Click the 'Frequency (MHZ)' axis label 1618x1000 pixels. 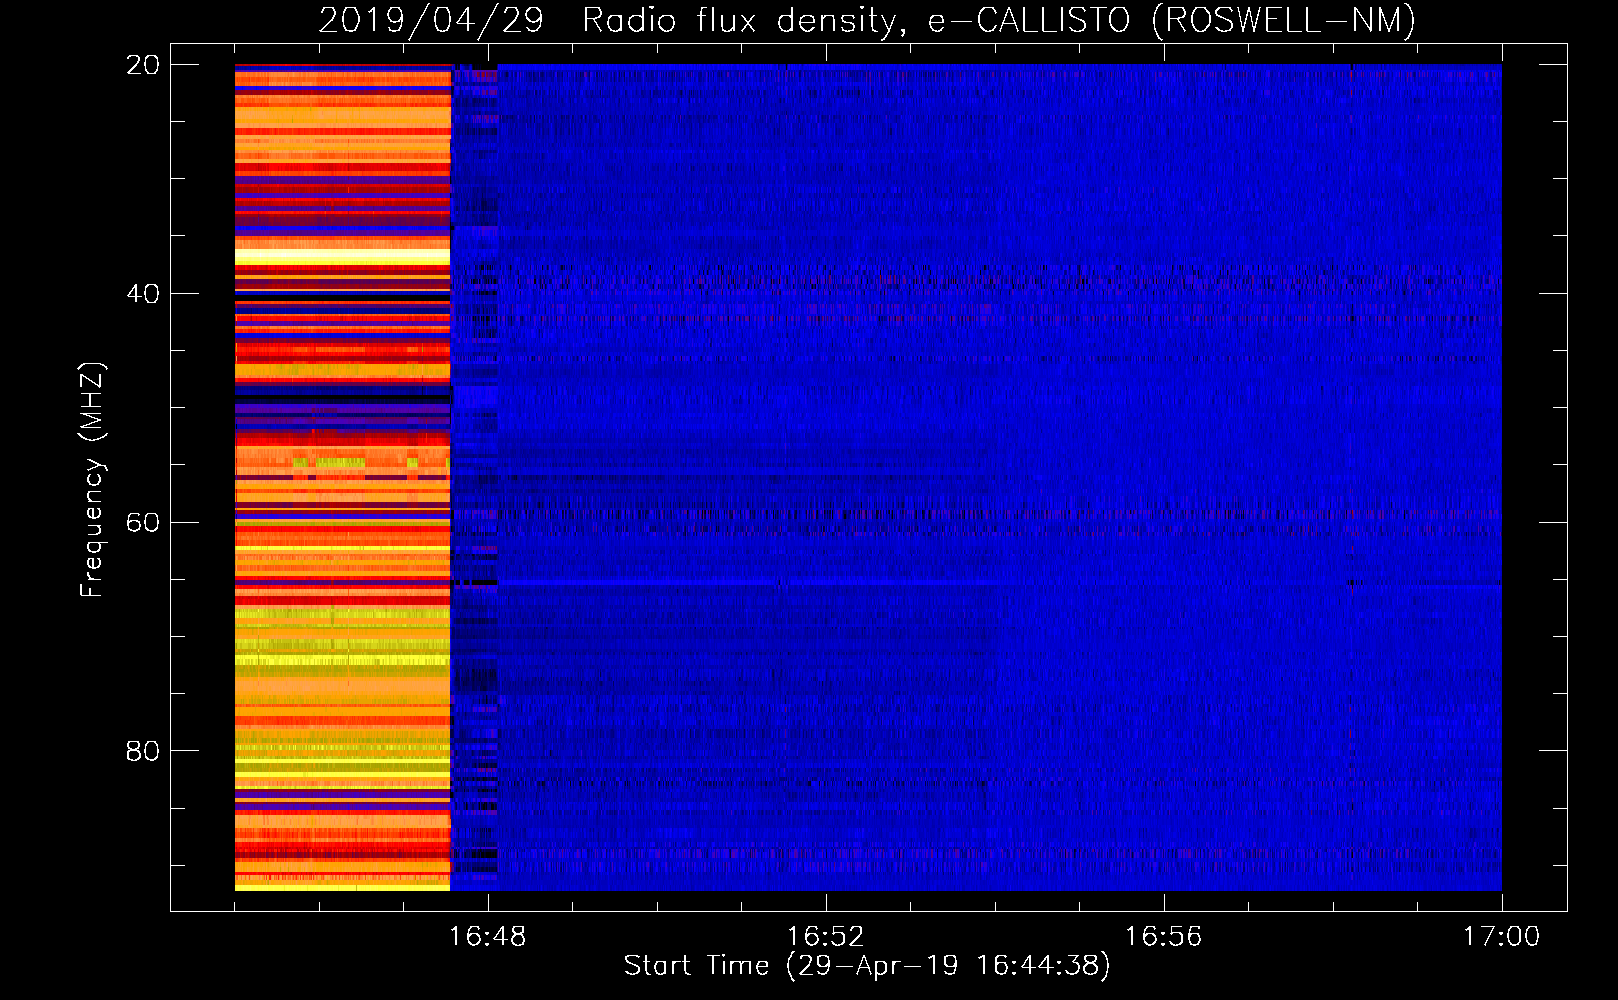tap(91, 480)
